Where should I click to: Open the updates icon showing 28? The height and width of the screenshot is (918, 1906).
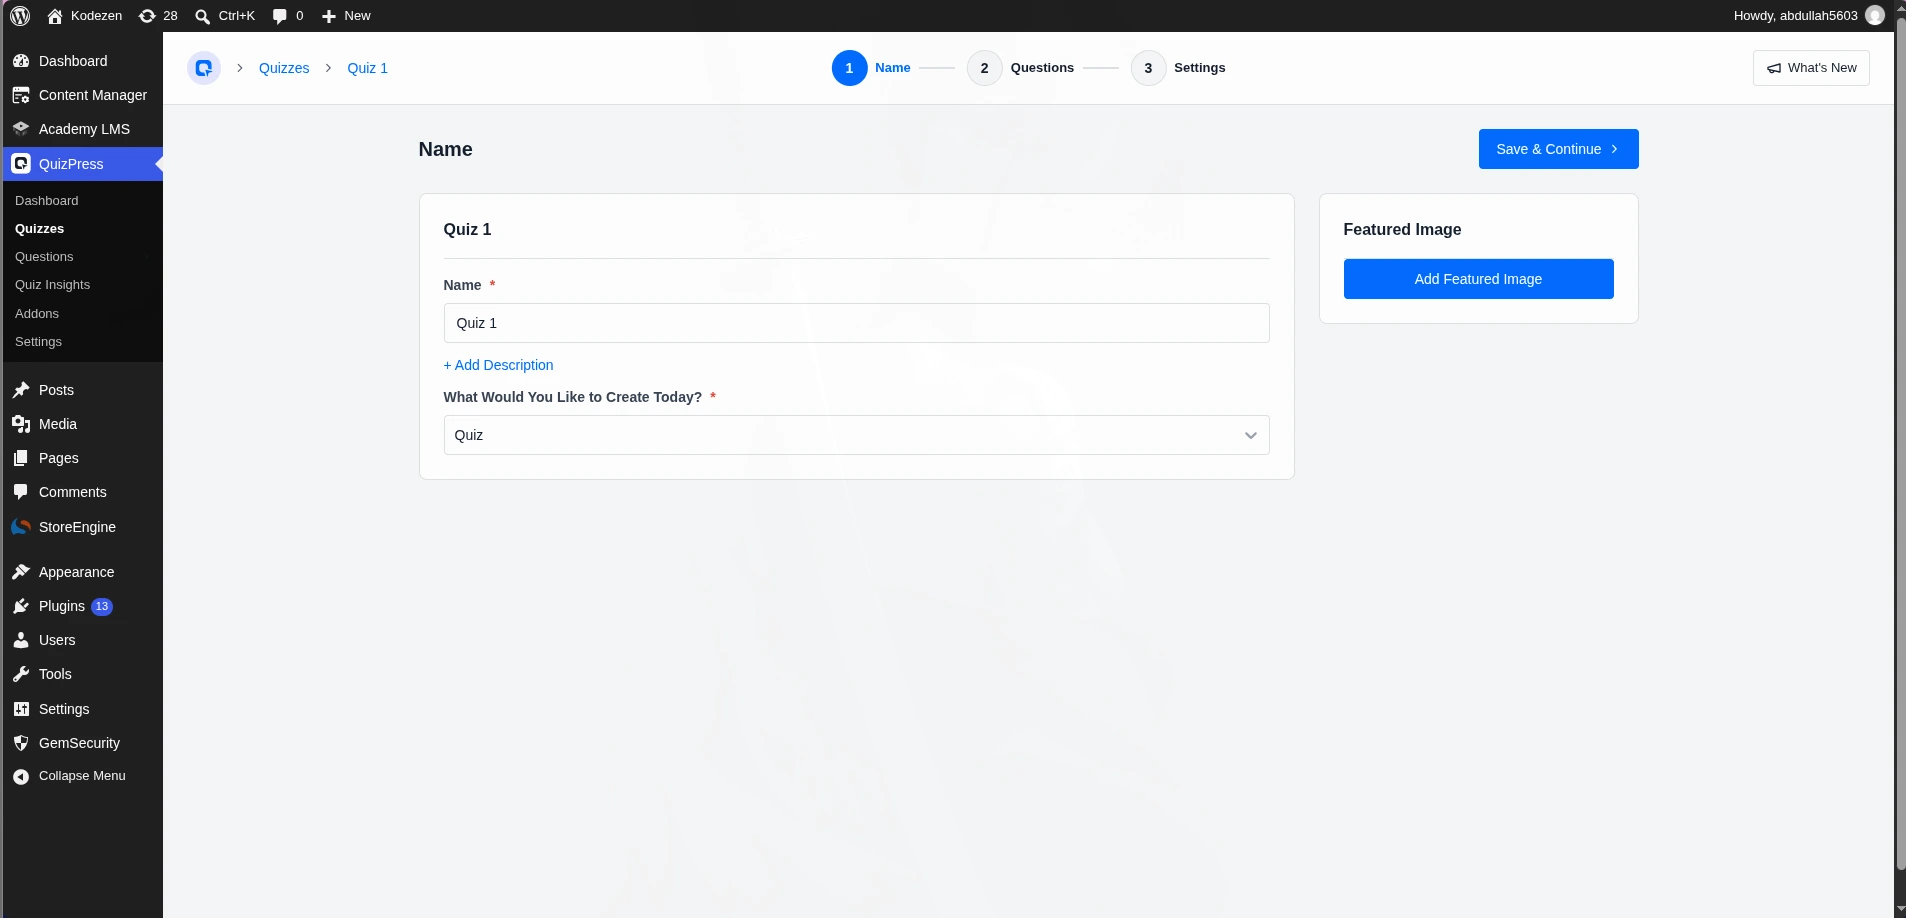pos(147,16)
